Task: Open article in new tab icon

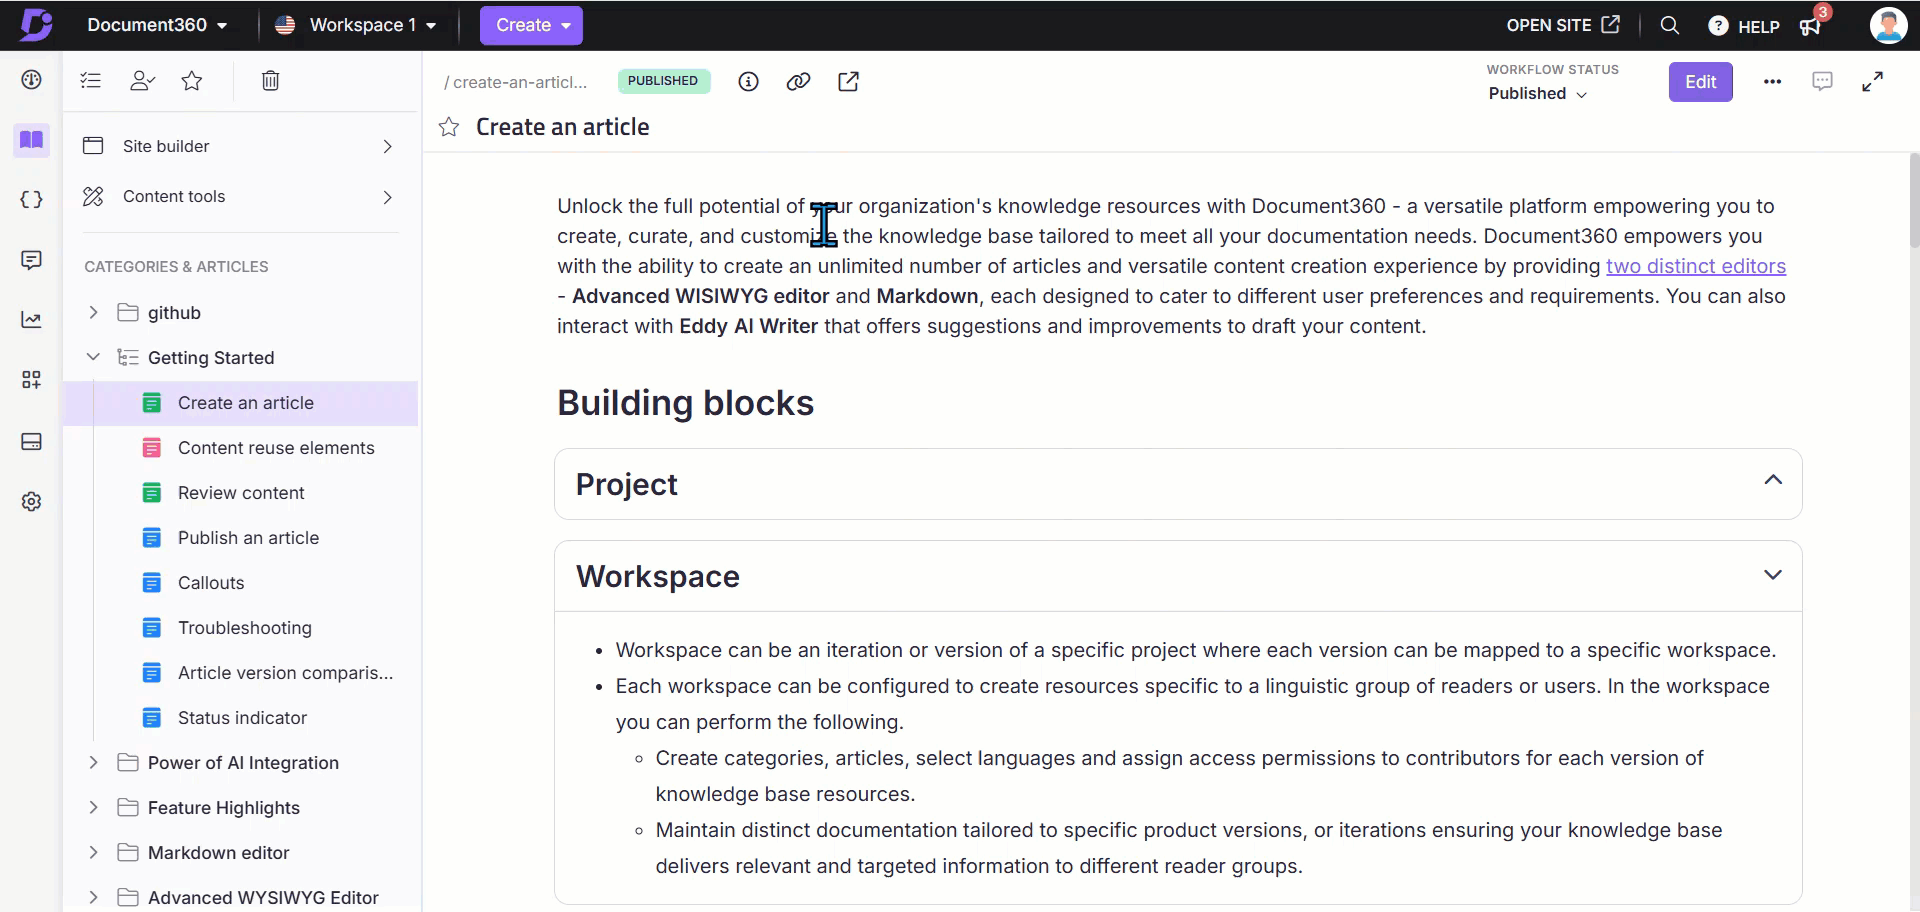Action: pyautogui.click(x=848, y=82)
